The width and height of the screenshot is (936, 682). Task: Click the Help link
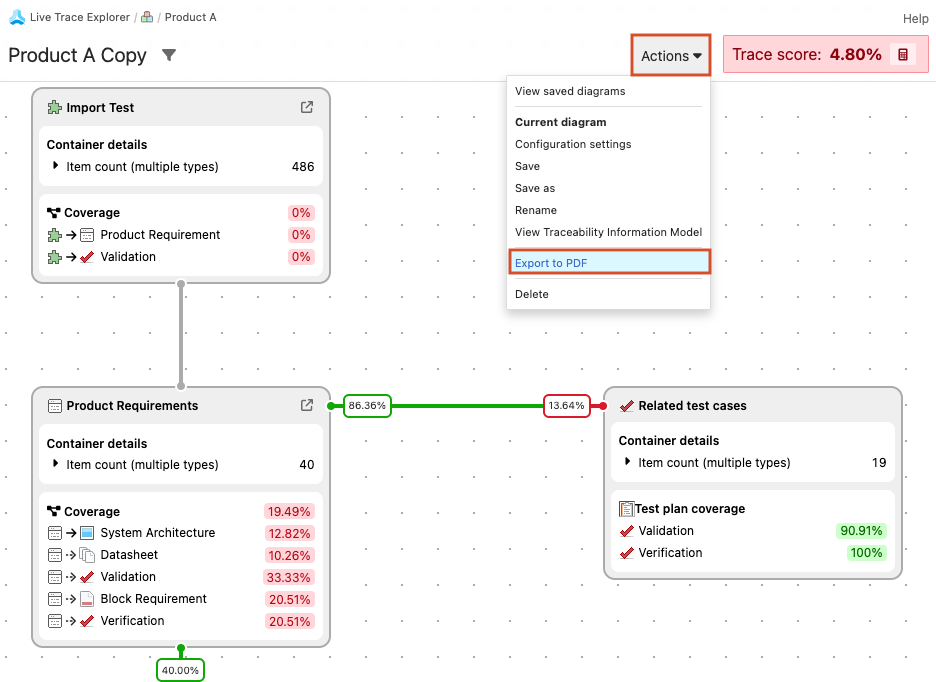pyautogui.click(x=915, y=18)
